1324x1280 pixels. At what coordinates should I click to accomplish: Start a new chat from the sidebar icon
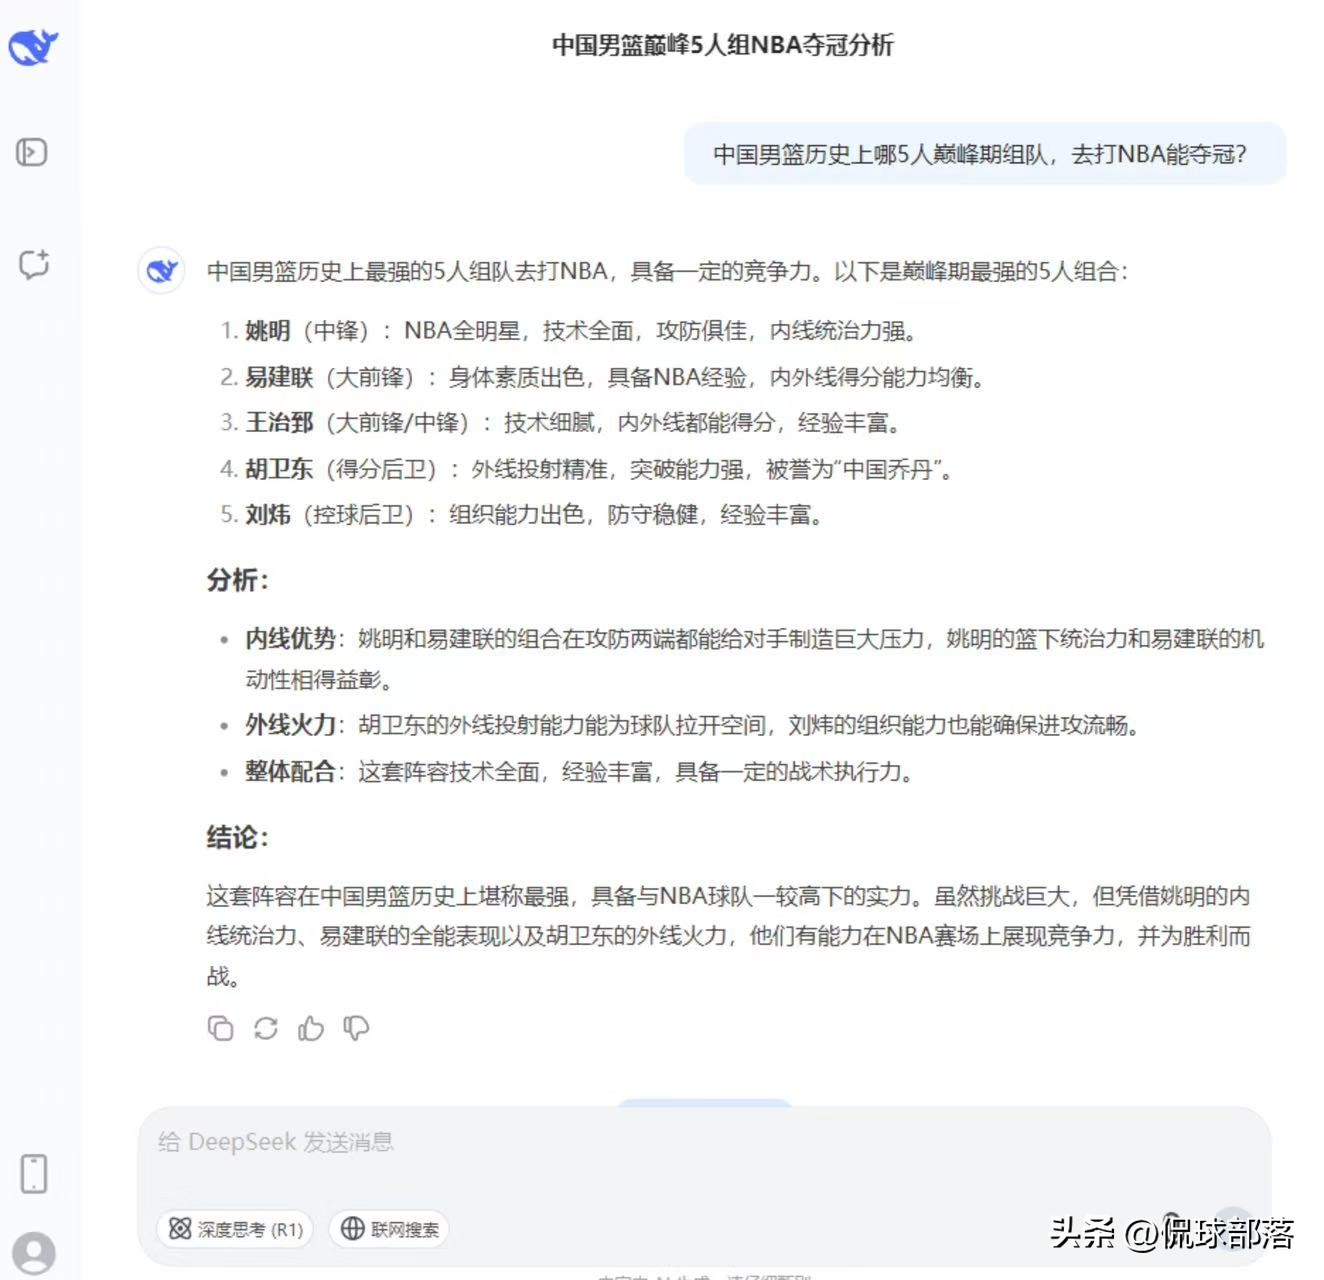(34, 264)
